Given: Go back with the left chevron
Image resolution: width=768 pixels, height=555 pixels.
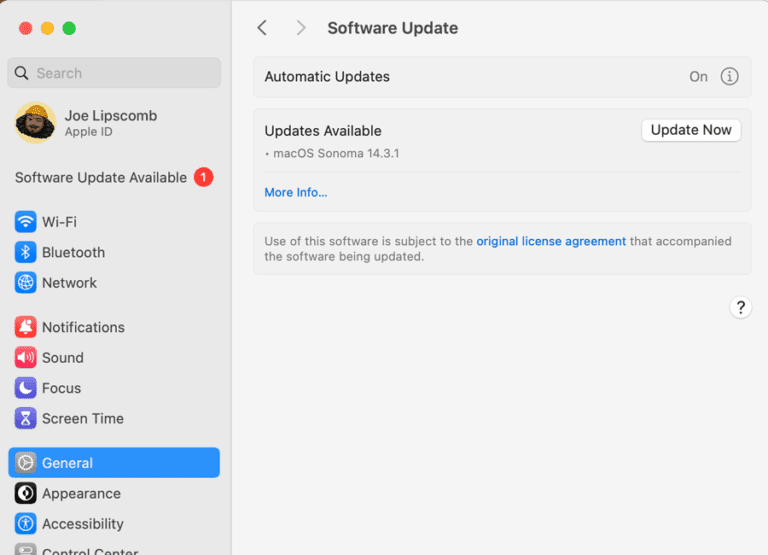Looking at the screenshot, I should tap(262, 28).
